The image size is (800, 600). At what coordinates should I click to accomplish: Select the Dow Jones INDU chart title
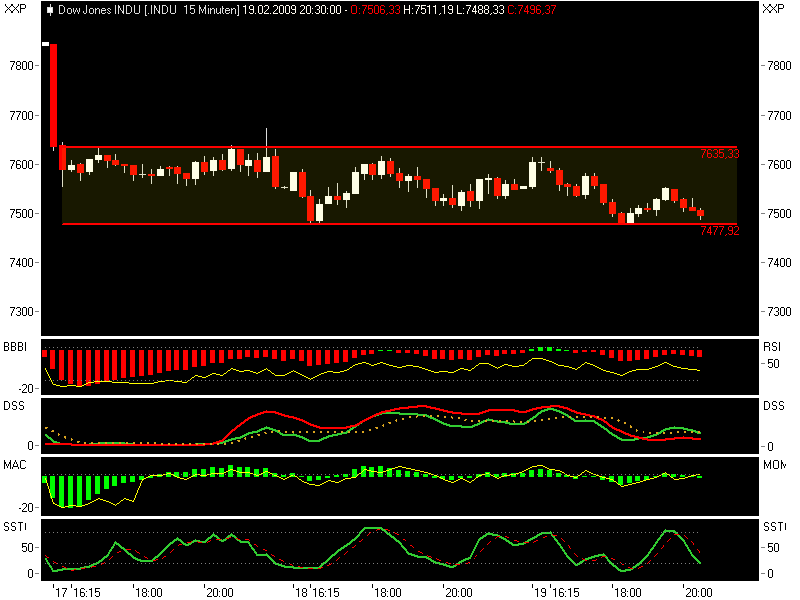[148, 10]
